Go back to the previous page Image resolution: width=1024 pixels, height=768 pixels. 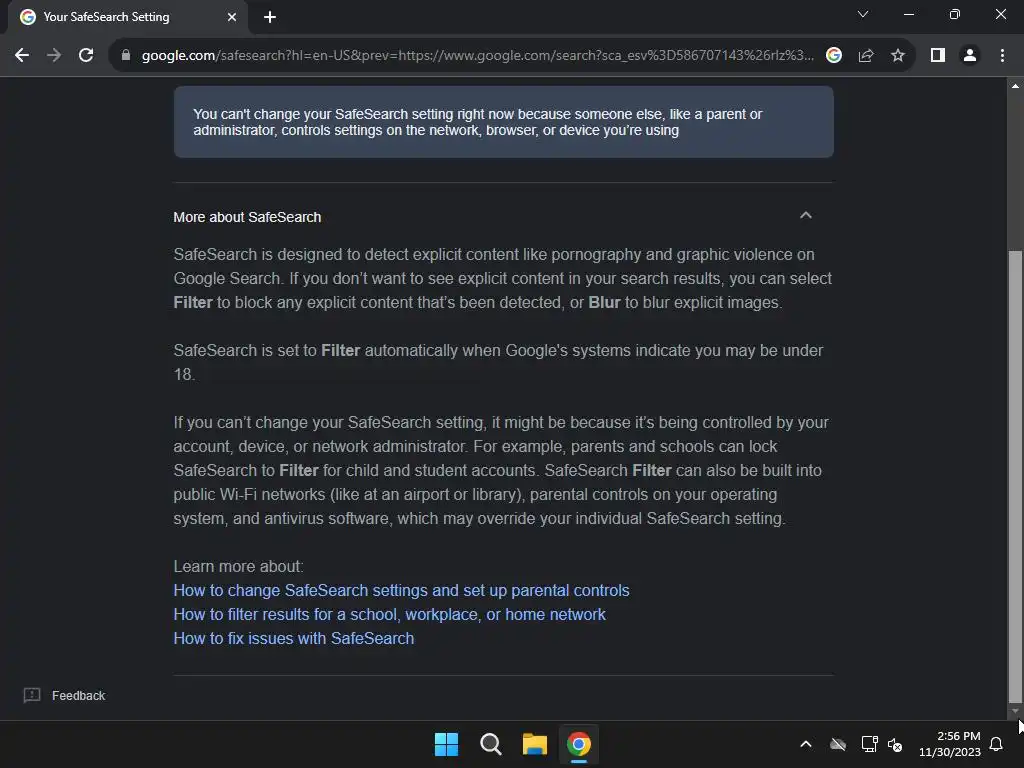click(22, 56)
